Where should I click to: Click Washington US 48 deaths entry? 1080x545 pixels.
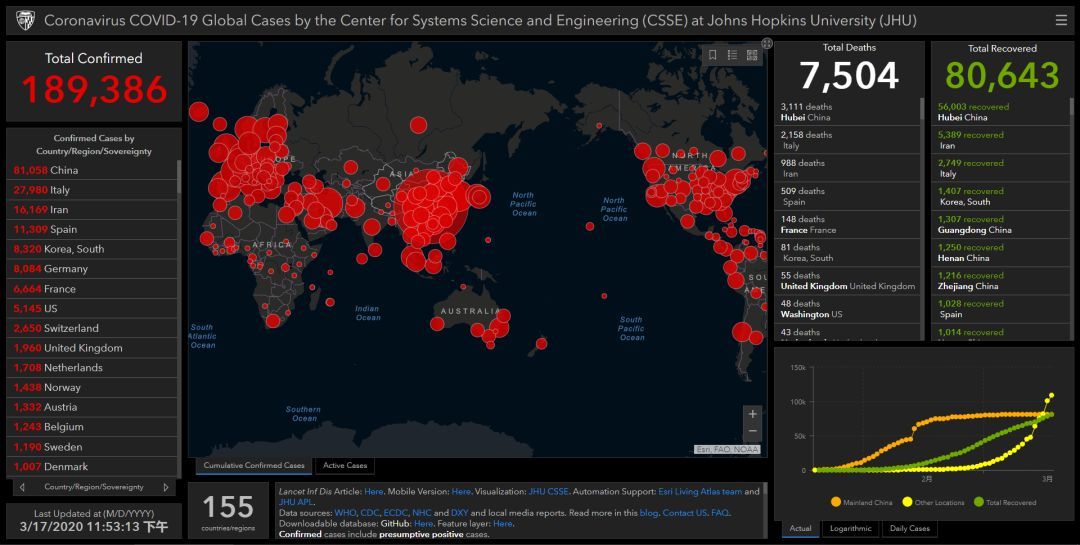tap(847, 309)
